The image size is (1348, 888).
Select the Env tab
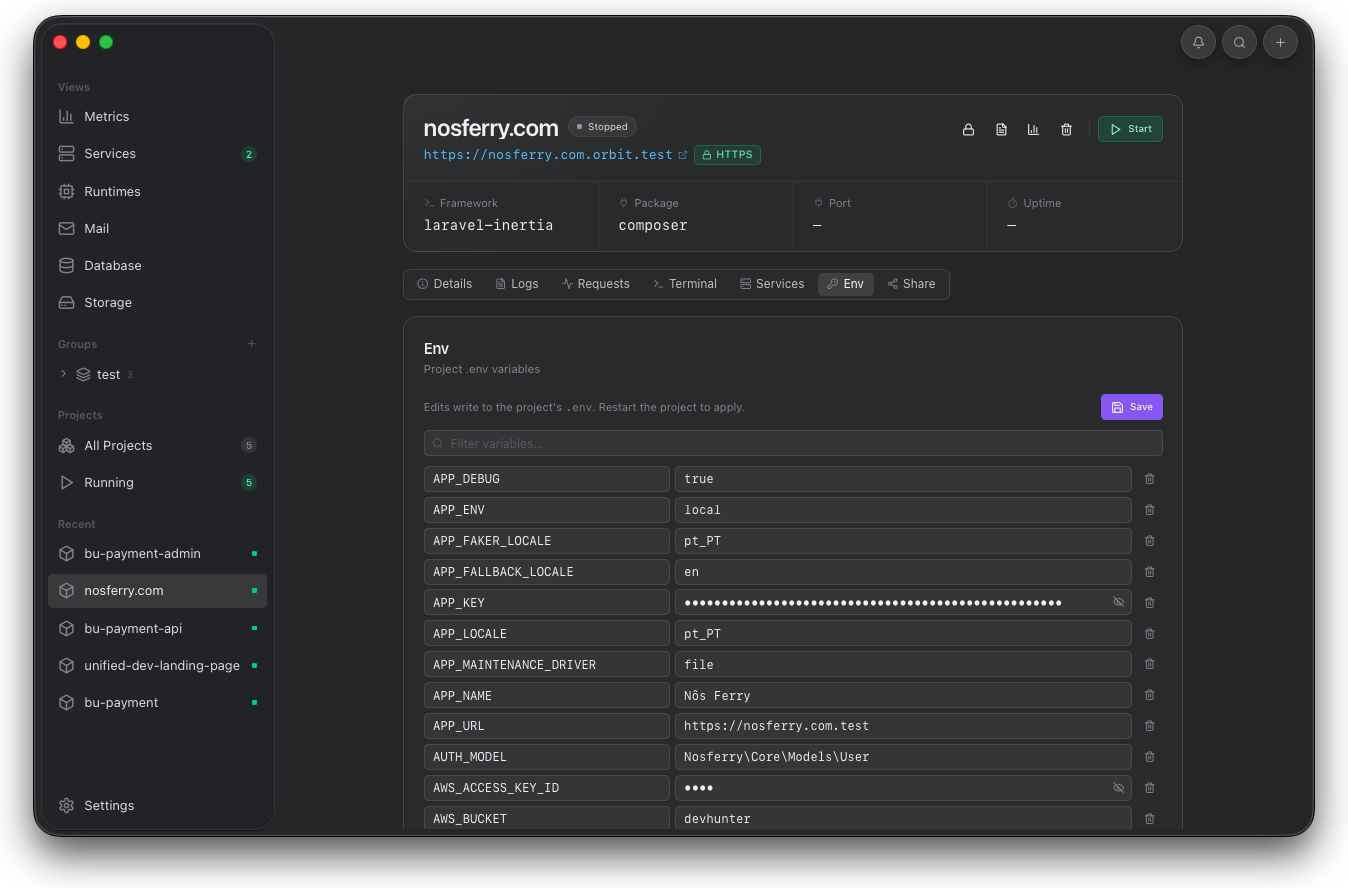coord(846,284)
